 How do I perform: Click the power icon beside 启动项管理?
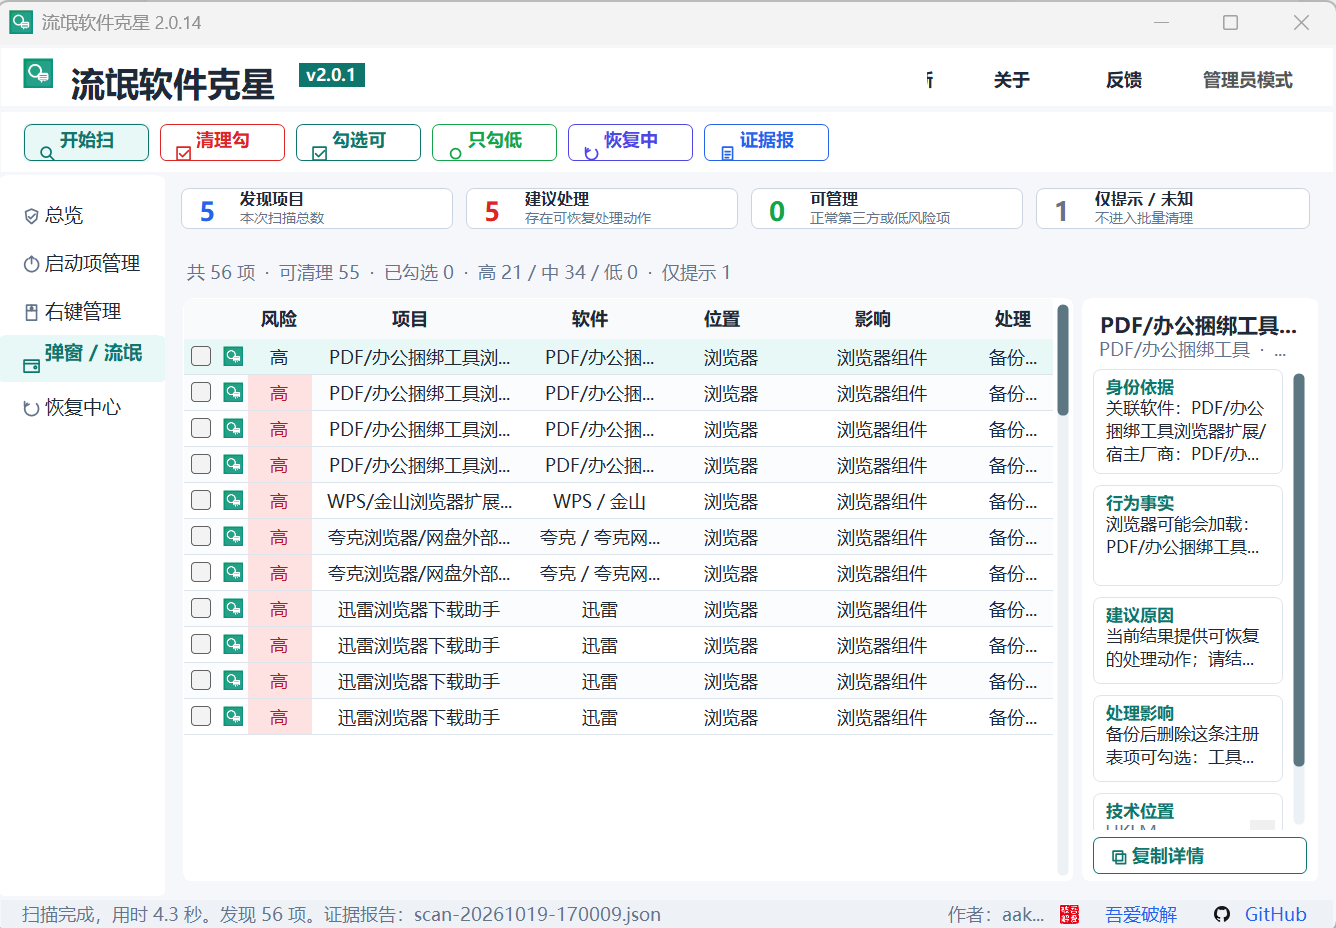point(31,264)
